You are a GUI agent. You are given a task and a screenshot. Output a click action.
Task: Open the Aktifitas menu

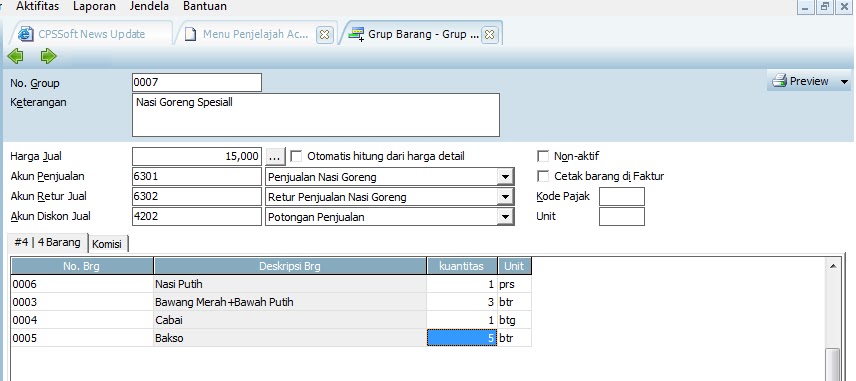point(38,7)
